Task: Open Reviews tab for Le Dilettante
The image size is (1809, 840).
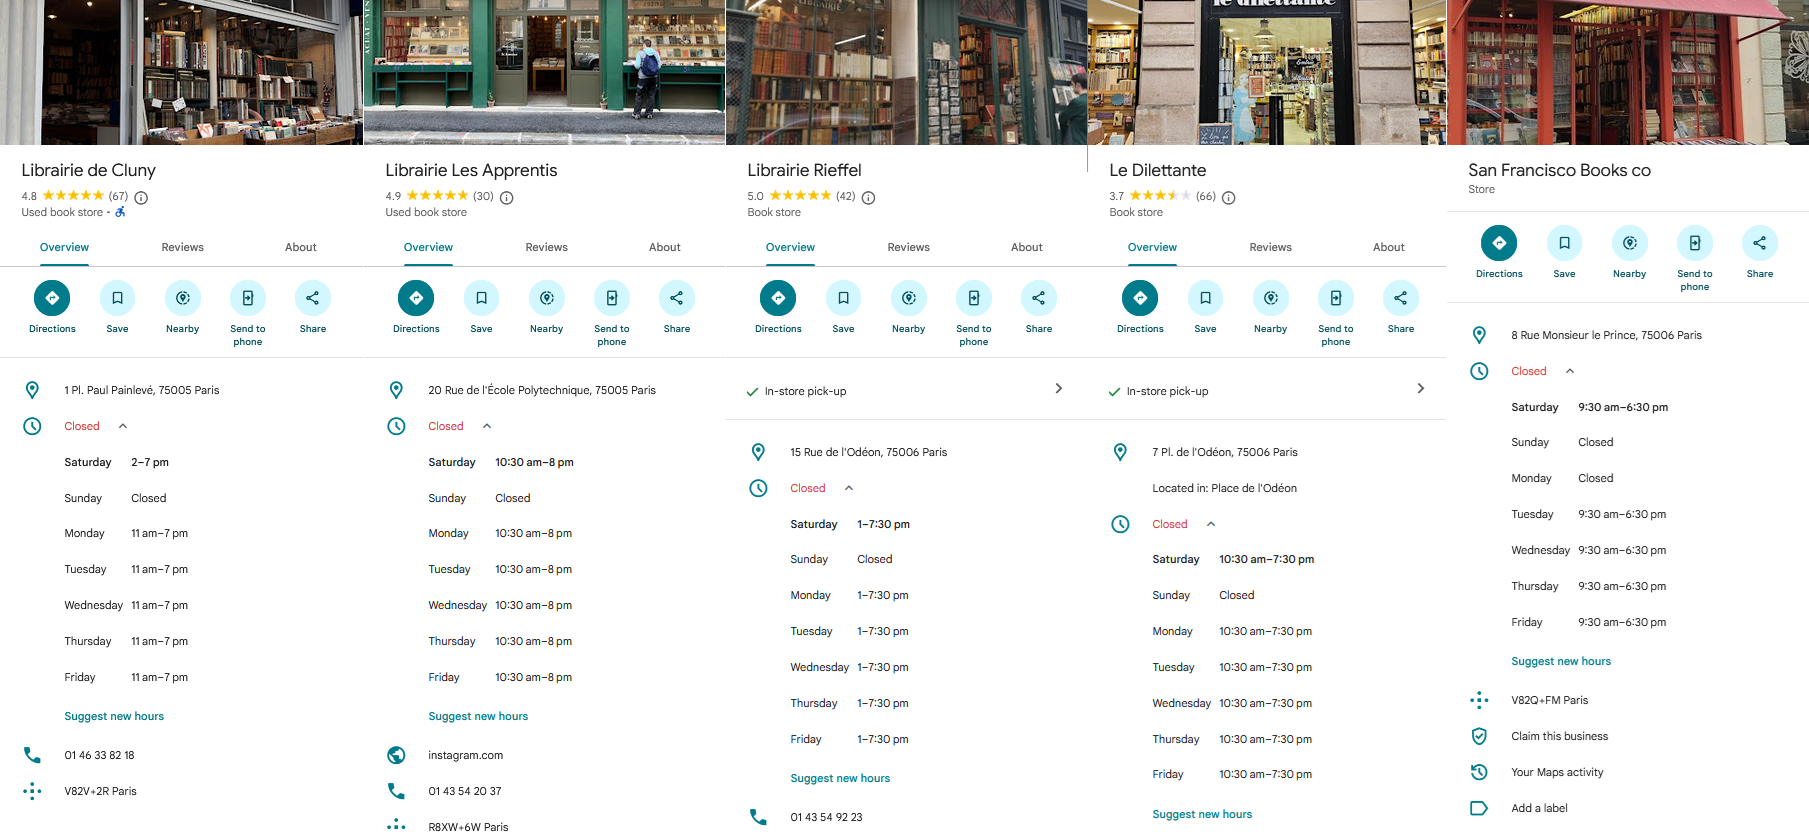Action: pyautogui.click(x=1271, y=247)
